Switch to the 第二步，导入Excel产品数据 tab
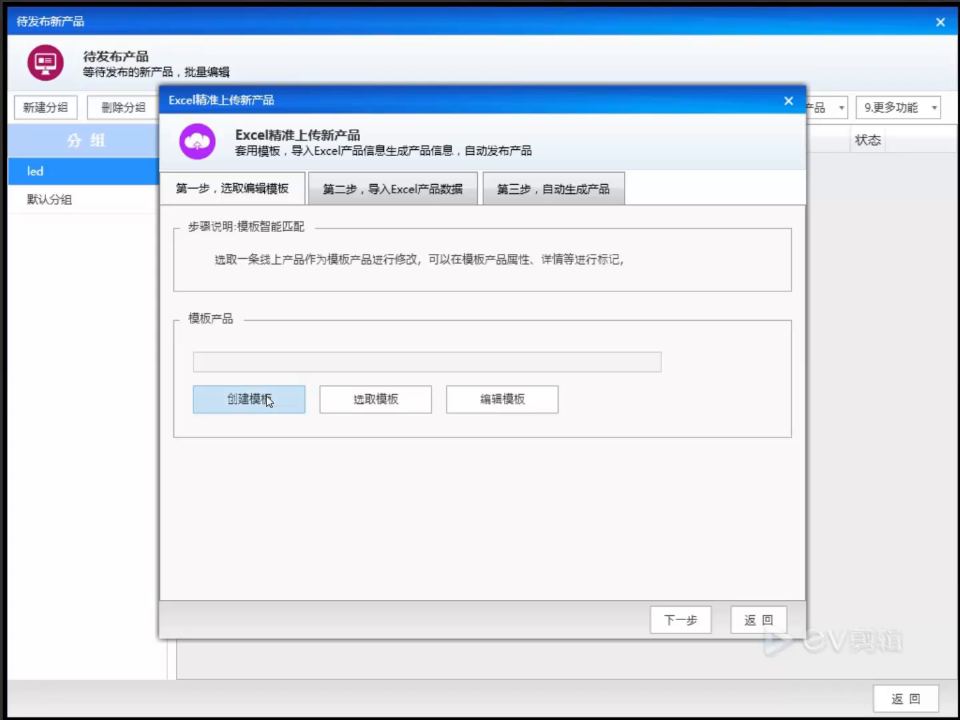The width and height of the screenshot is (960, 720). tap(392, 189)
